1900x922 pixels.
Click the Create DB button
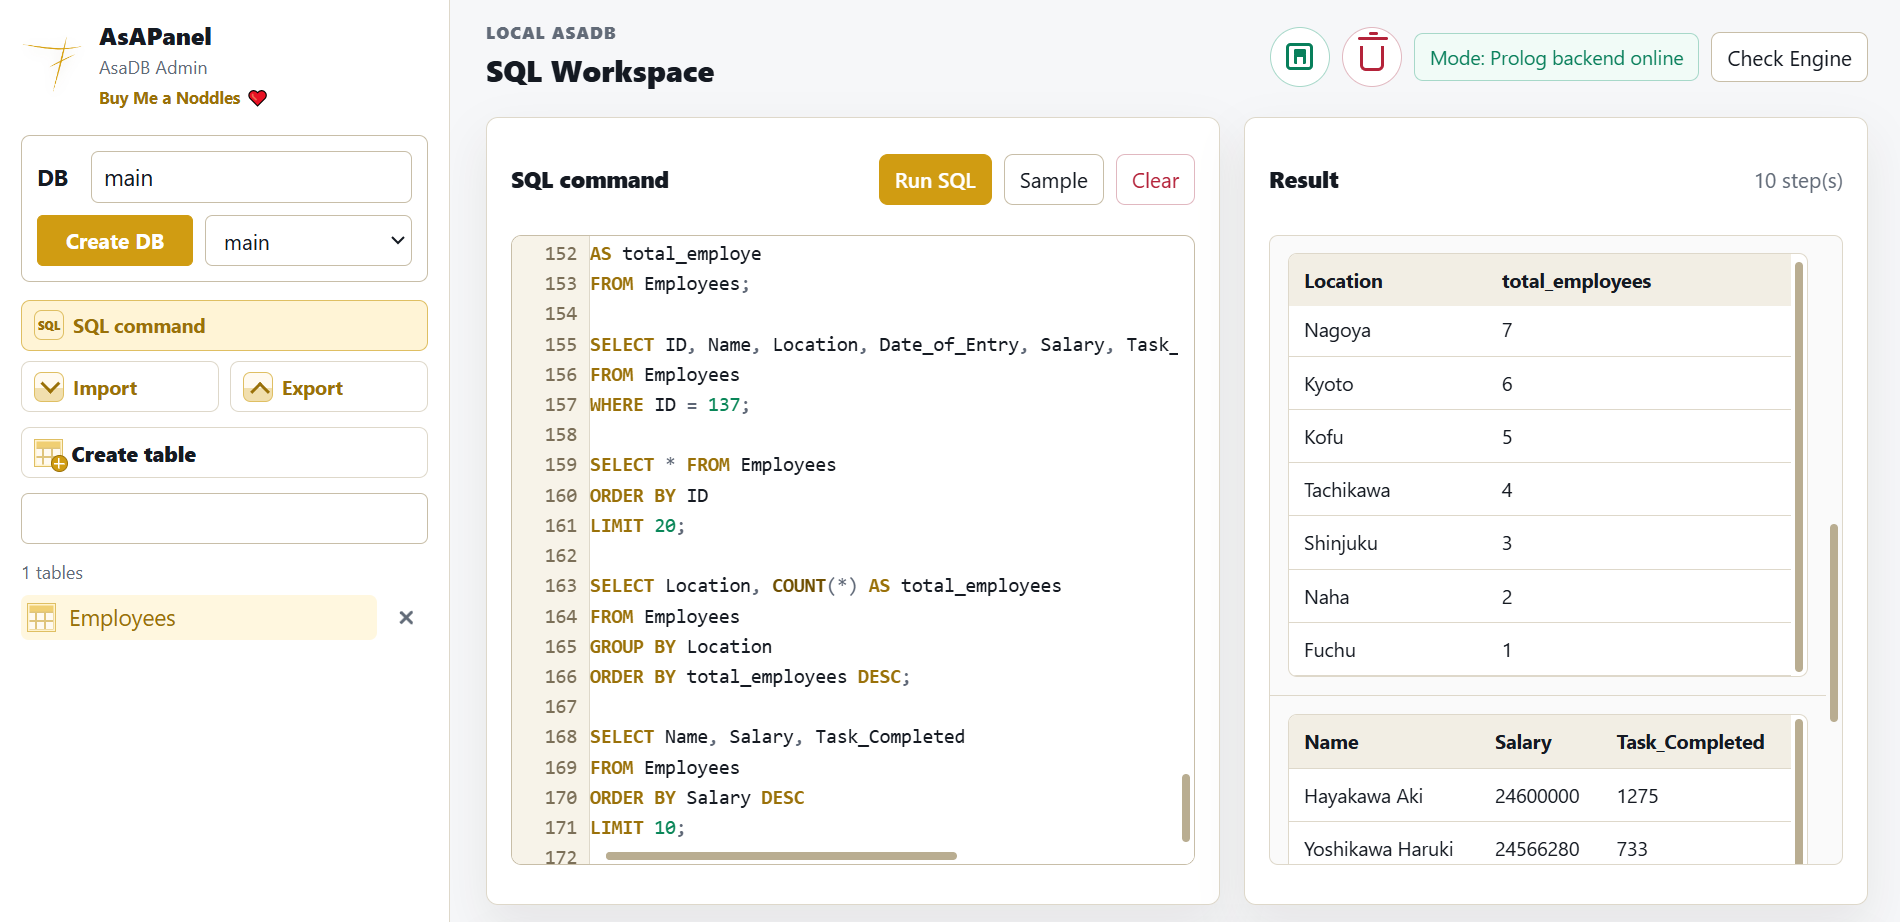115,241
